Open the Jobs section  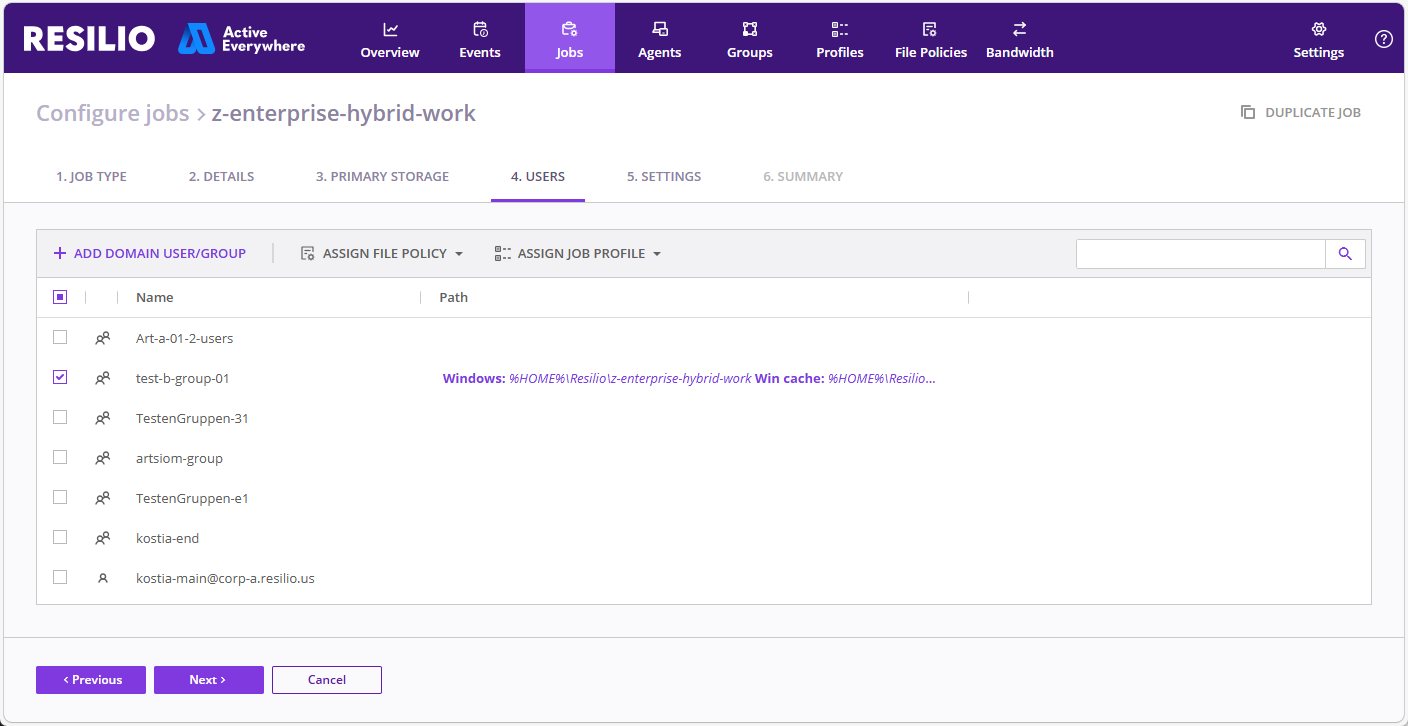pos(570,38)
